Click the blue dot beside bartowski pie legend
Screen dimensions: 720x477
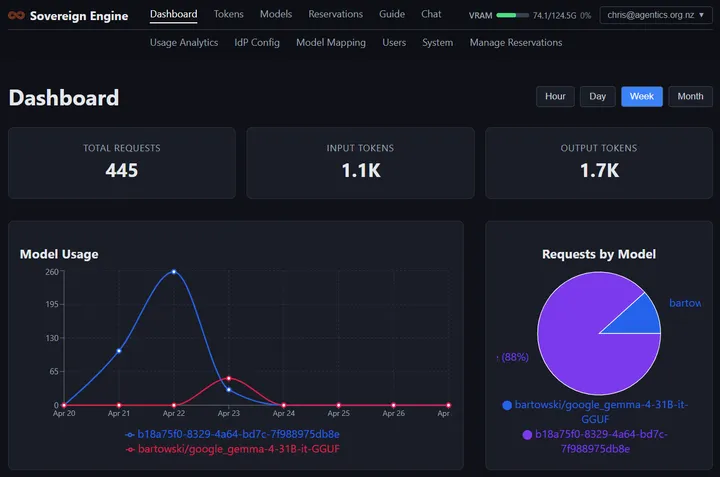[x=507, y=405]
